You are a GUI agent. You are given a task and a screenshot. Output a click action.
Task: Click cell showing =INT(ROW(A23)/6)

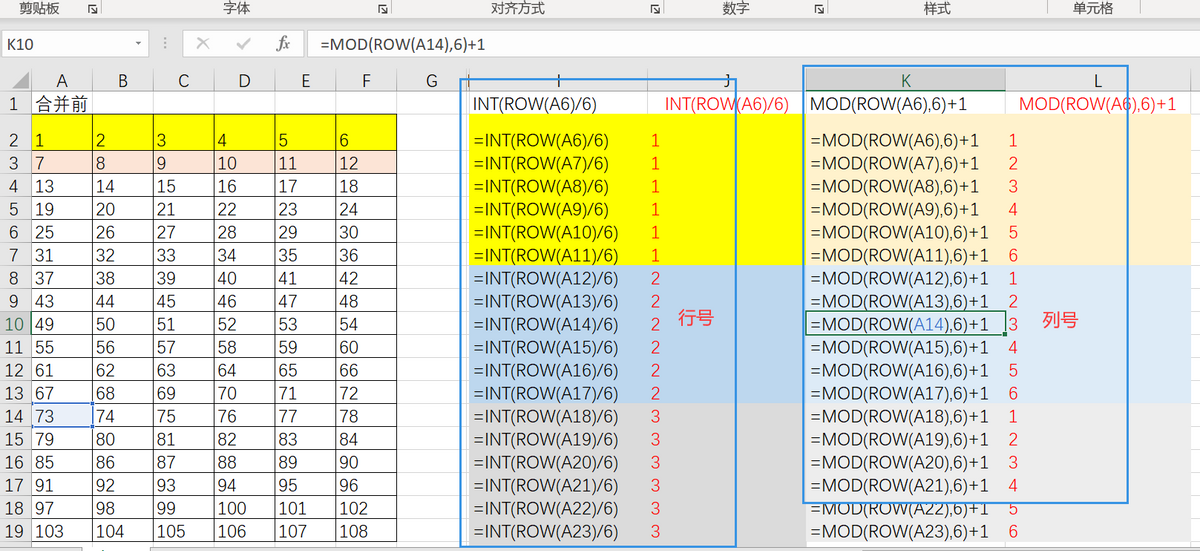tap(557, 531)
